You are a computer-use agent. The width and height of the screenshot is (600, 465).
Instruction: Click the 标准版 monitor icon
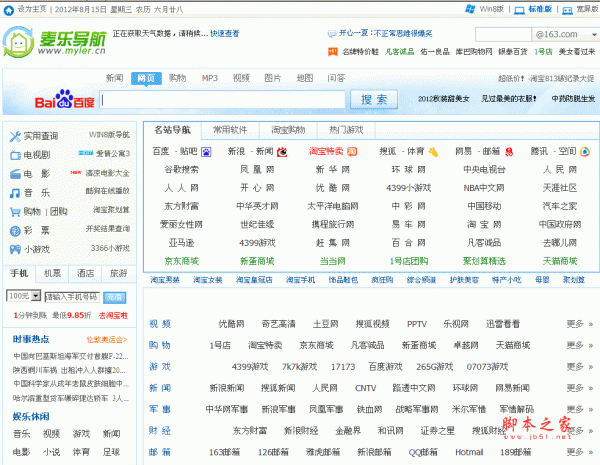(x=519, y=10)
